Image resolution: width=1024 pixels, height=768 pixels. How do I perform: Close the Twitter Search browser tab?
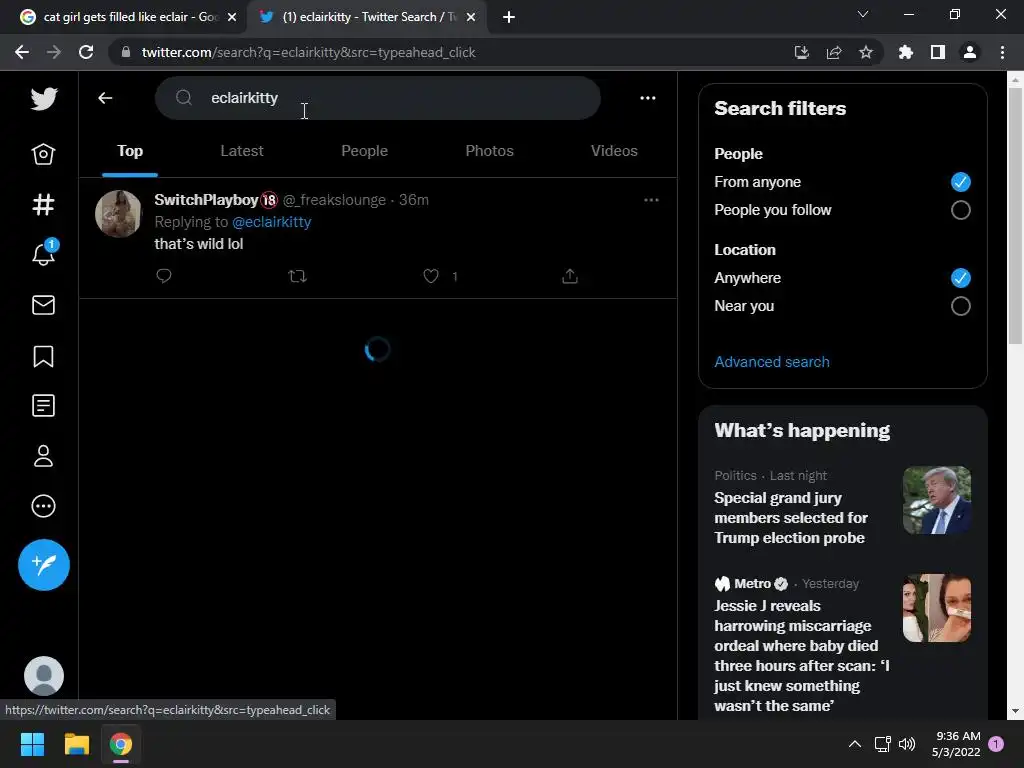[x=471, y=18]
